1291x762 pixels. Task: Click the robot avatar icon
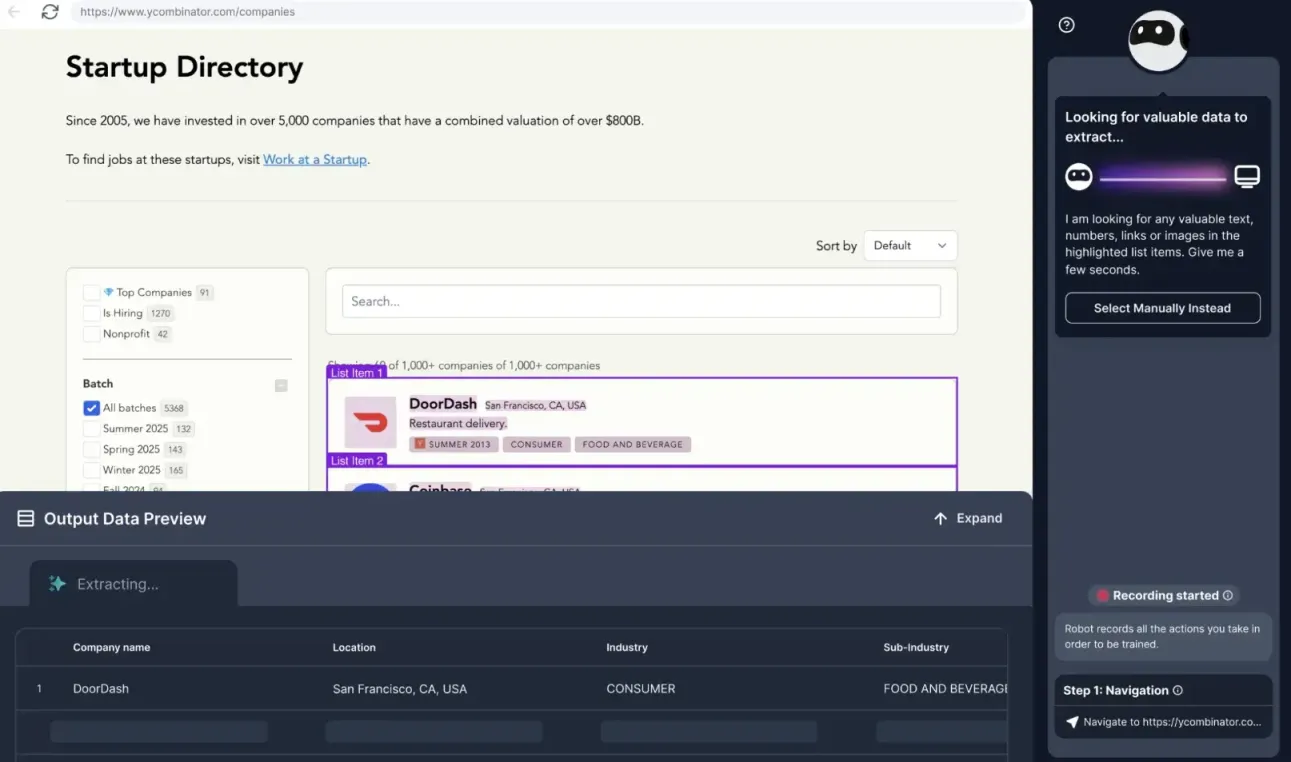[x=1158, y=41]
